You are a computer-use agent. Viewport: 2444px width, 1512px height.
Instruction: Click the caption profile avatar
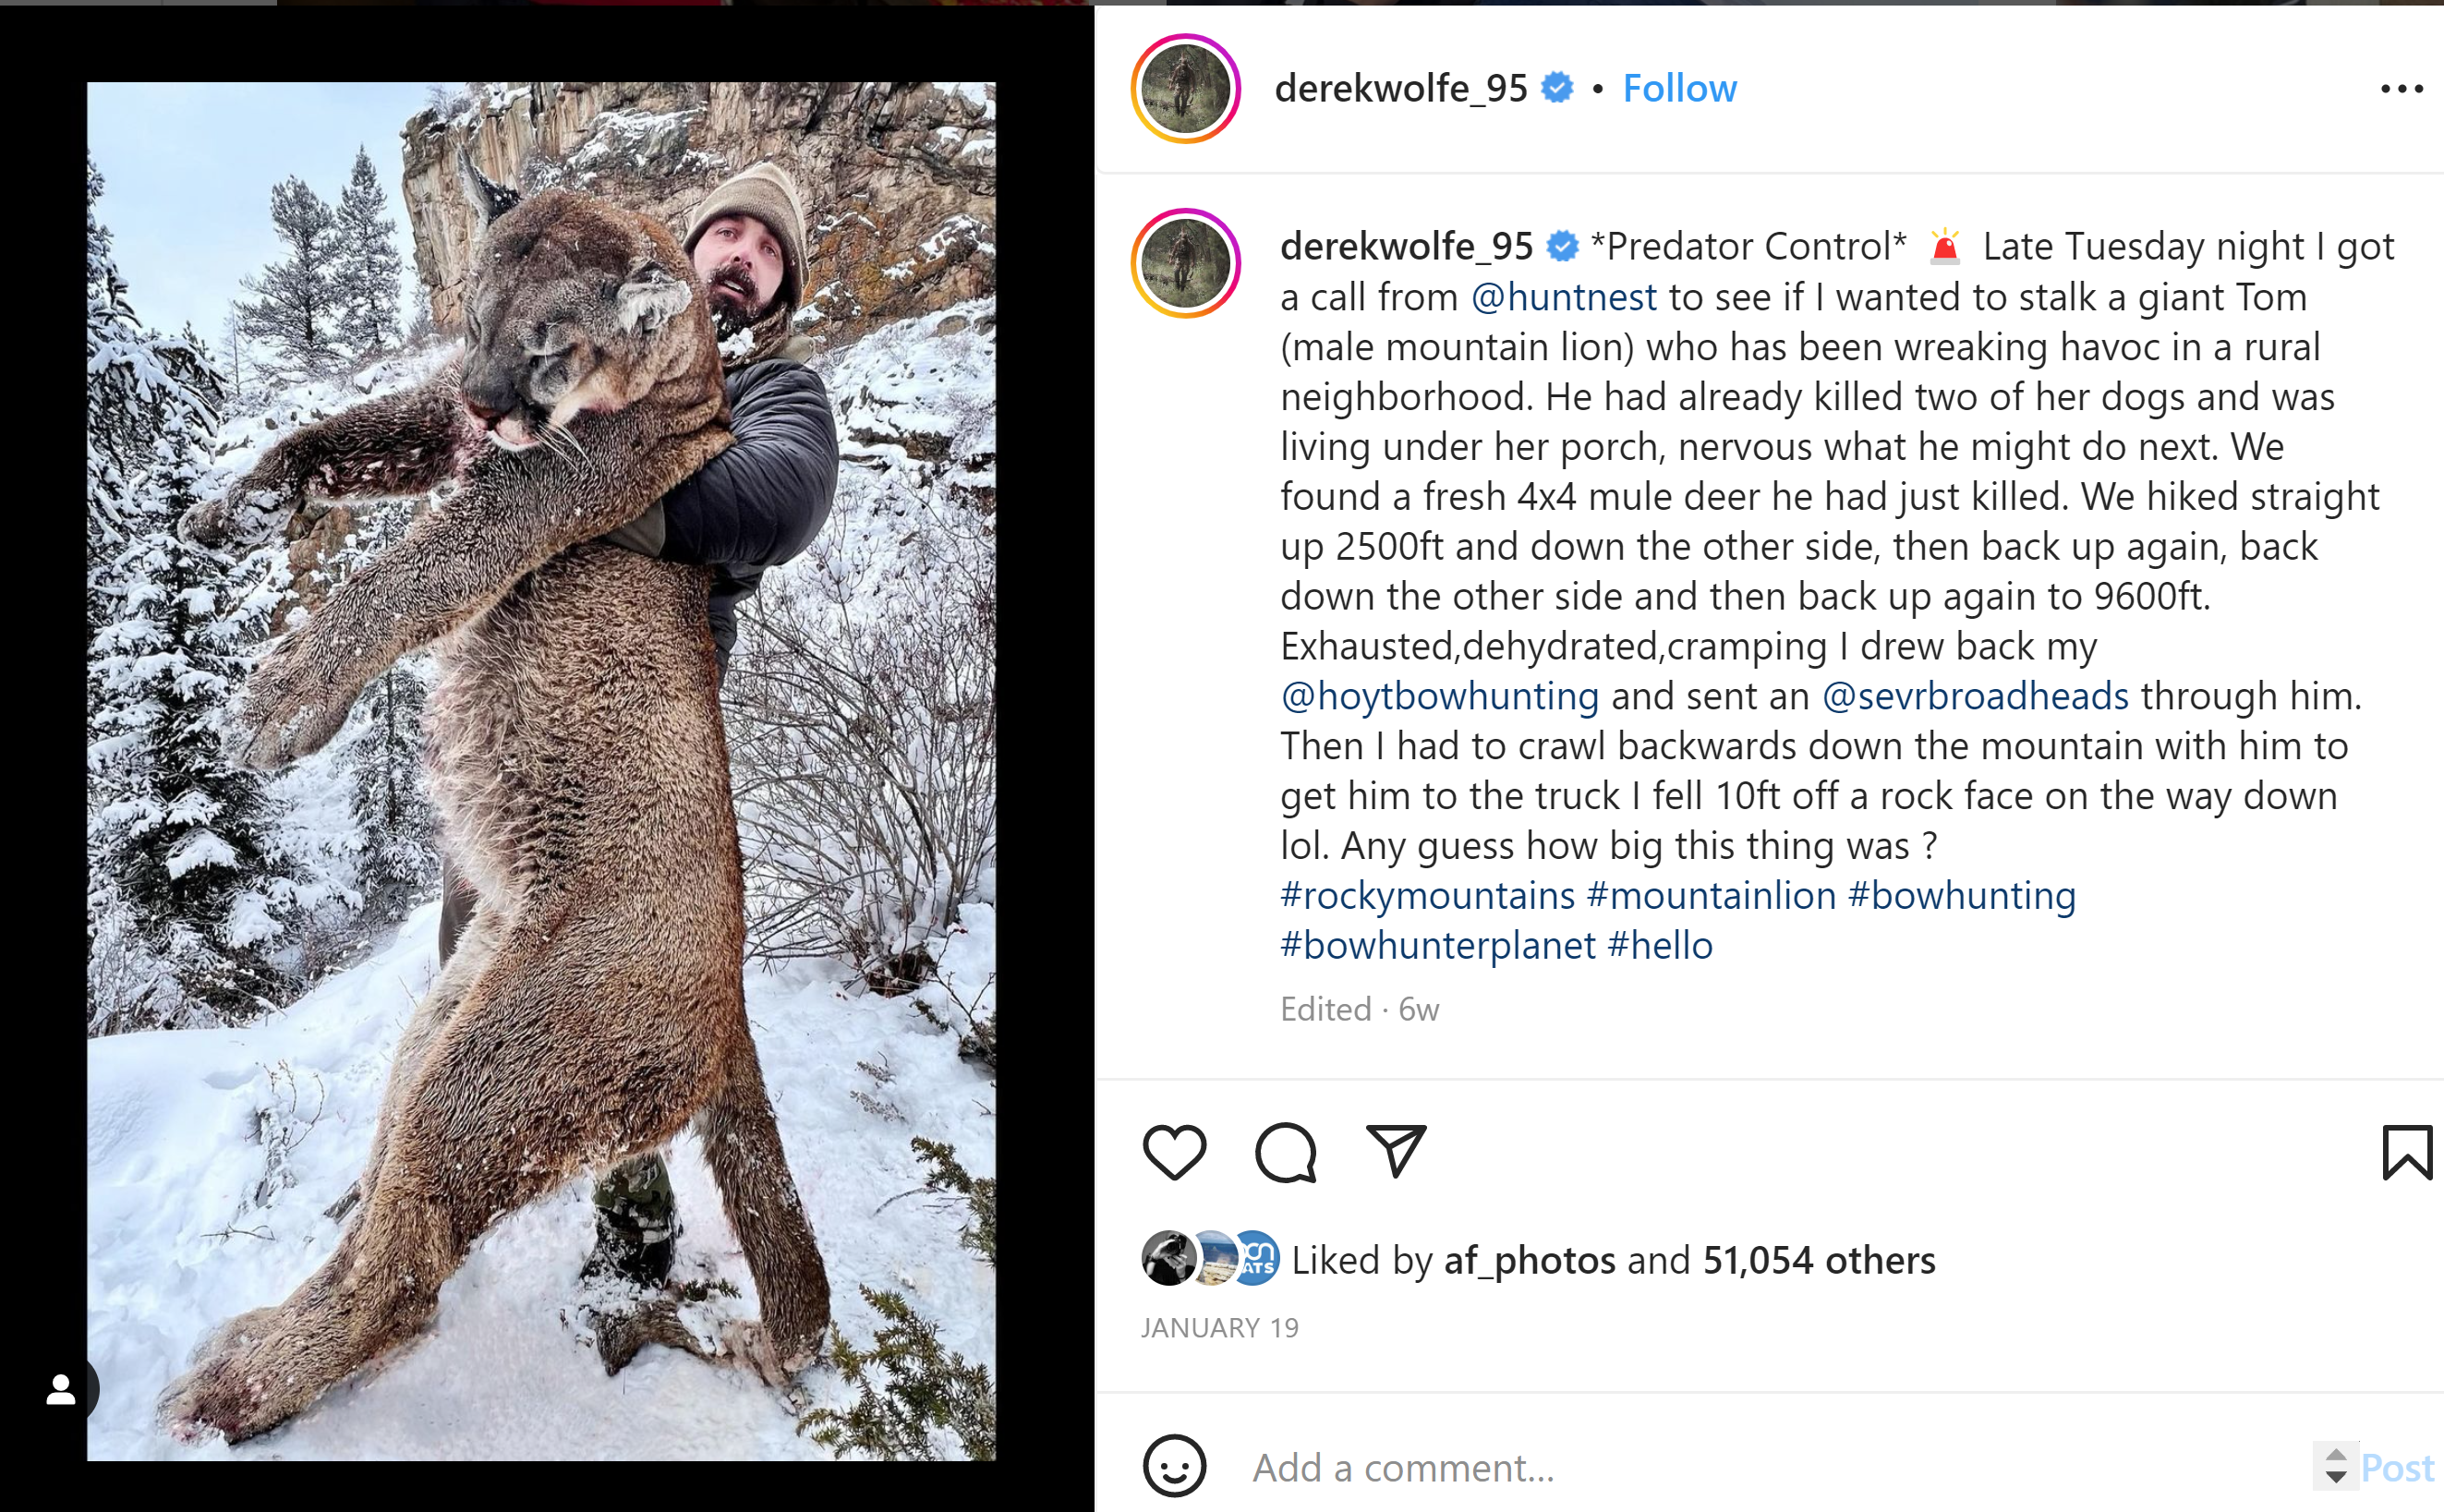tap(1186, 264)
